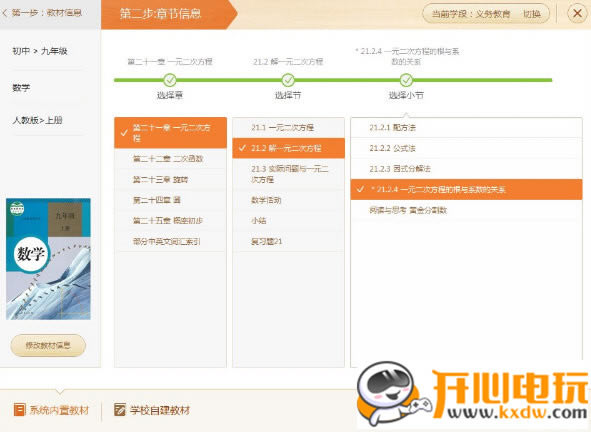Select subsection 21.2.2 公式法
Viewport: 591px width, 432px height.
click(466, 148)
